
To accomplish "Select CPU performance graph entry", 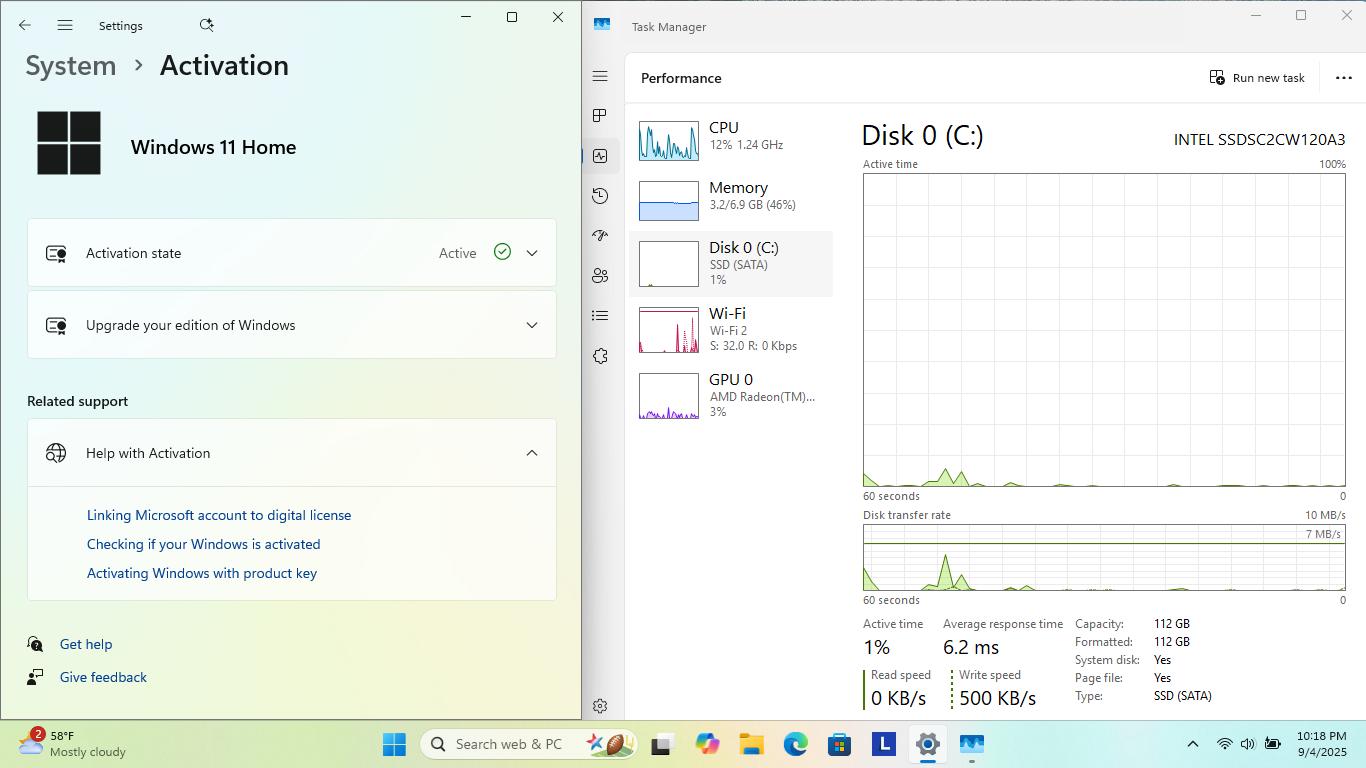I will click(731, 141).
